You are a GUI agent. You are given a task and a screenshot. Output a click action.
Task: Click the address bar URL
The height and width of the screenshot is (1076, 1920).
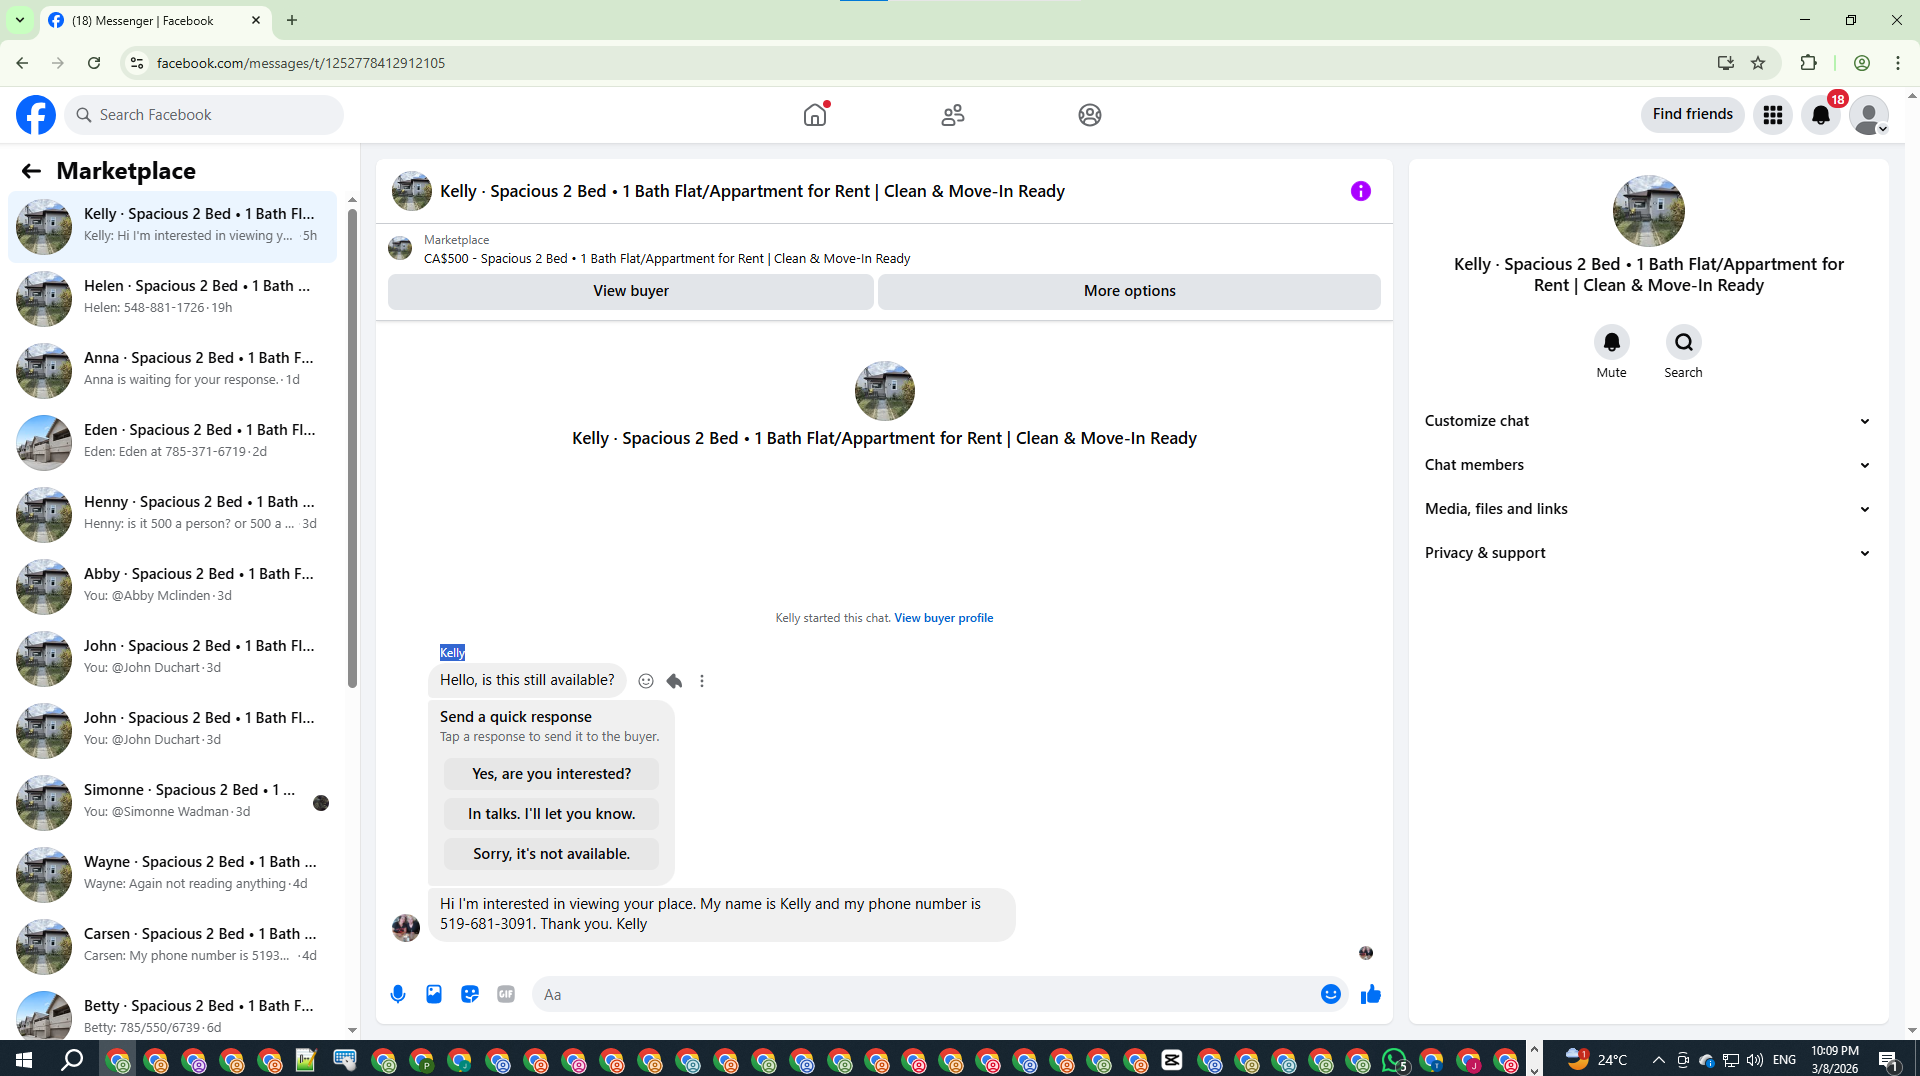point(301,63)
